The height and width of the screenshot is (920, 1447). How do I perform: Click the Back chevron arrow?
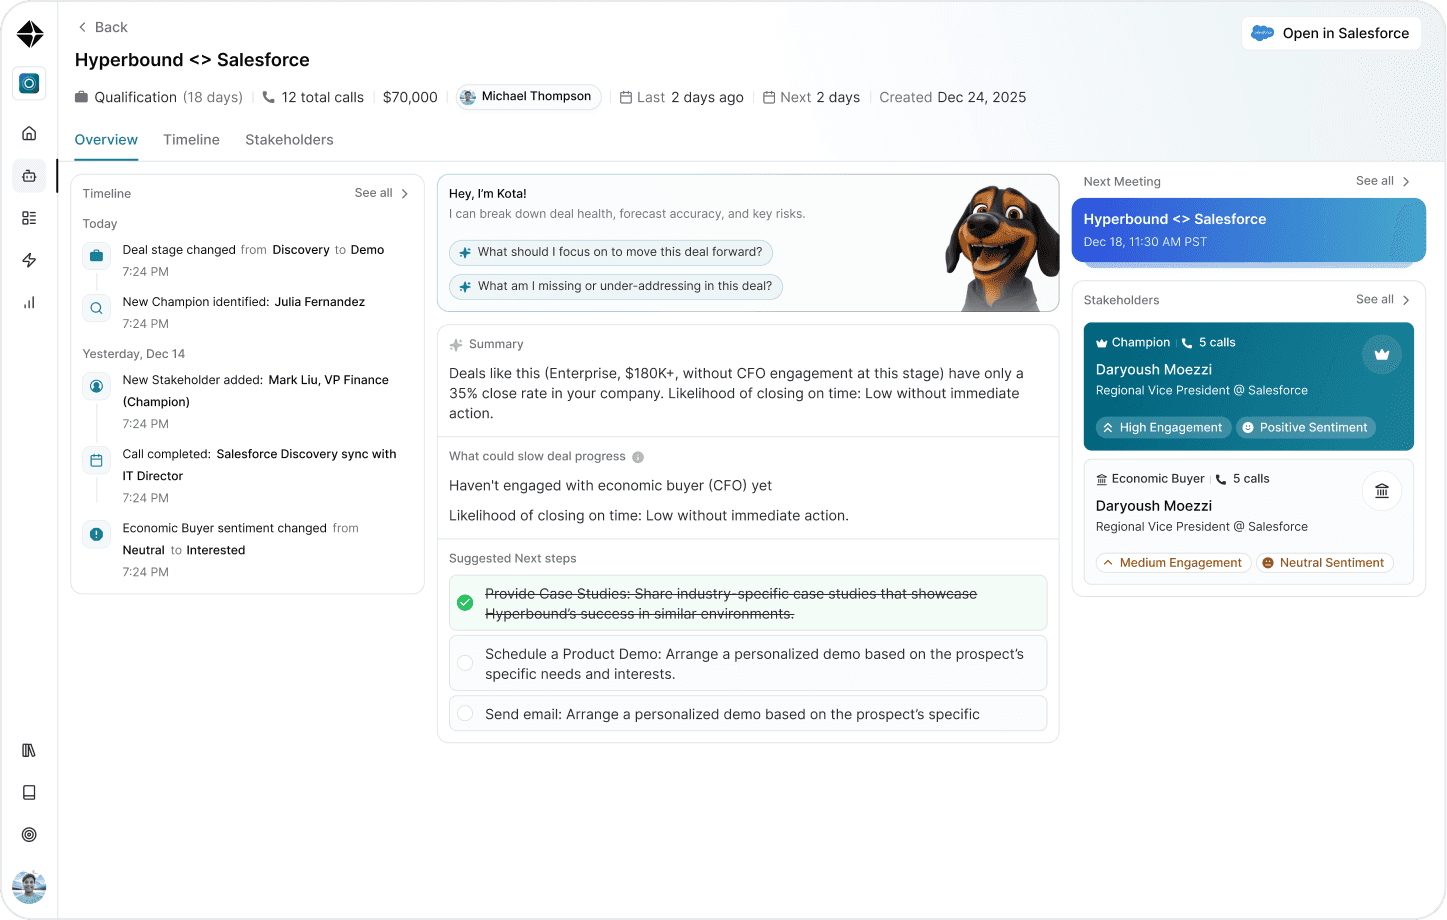pyautogui.click(x=82, y=27)
